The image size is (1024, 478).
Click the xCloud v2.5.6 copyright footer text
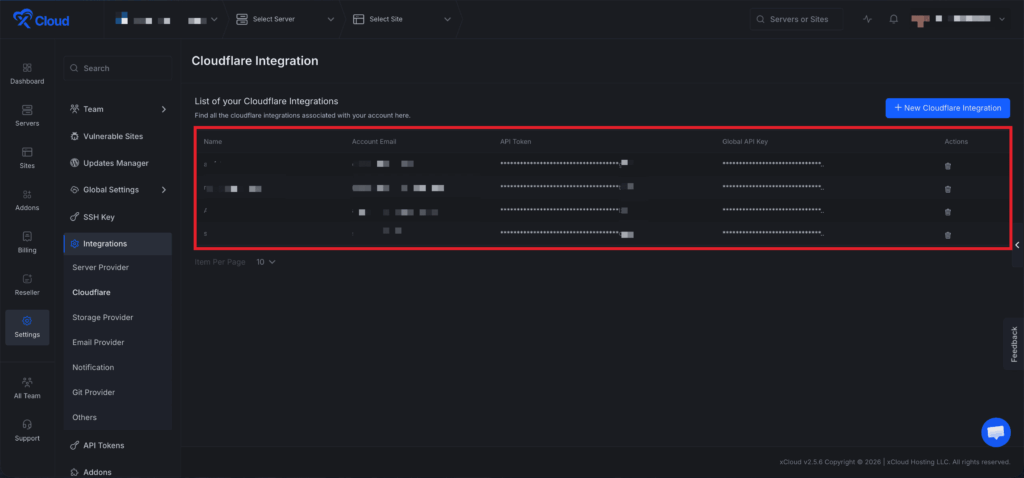[895, 462]
